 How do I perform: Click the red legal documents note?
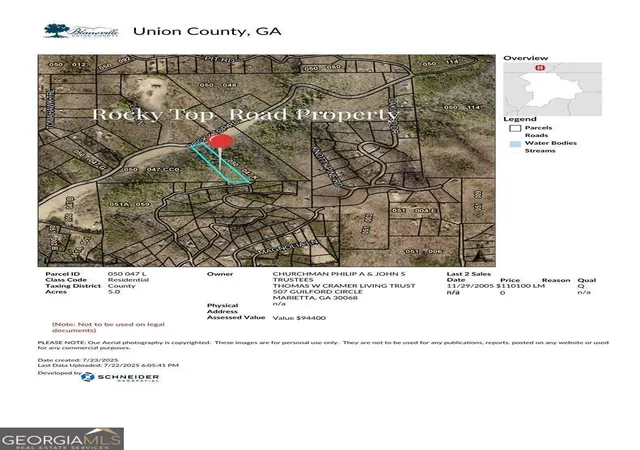click(x=108, y=327)
